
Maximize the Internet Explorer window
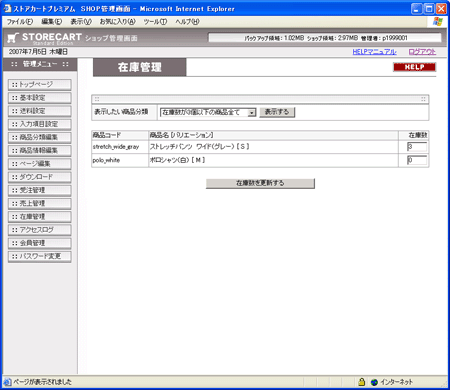coord(429,9)
